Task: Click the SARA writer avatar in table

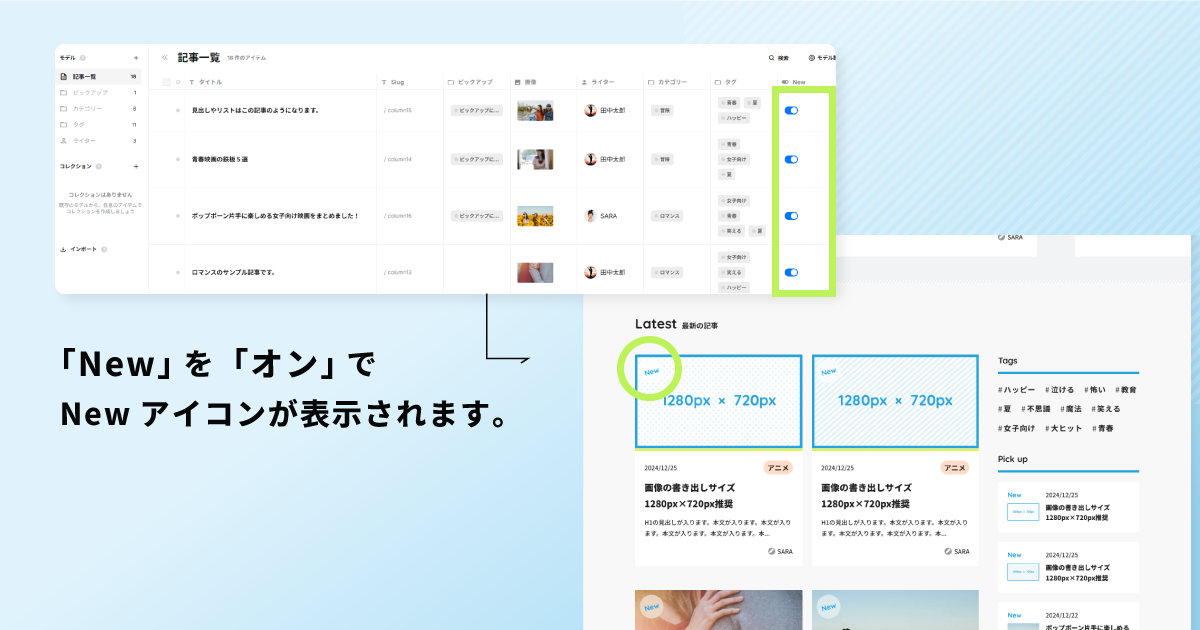Action: click(x=590, y=215)
